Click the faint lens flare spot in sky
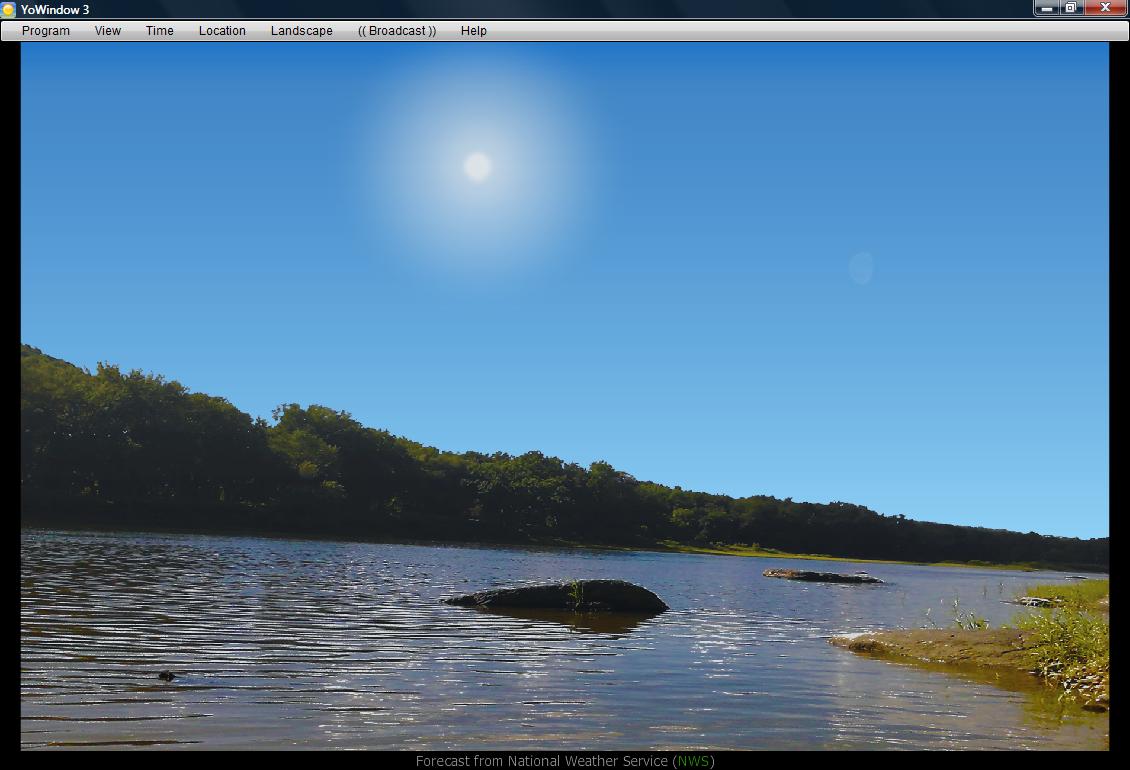 861,268
